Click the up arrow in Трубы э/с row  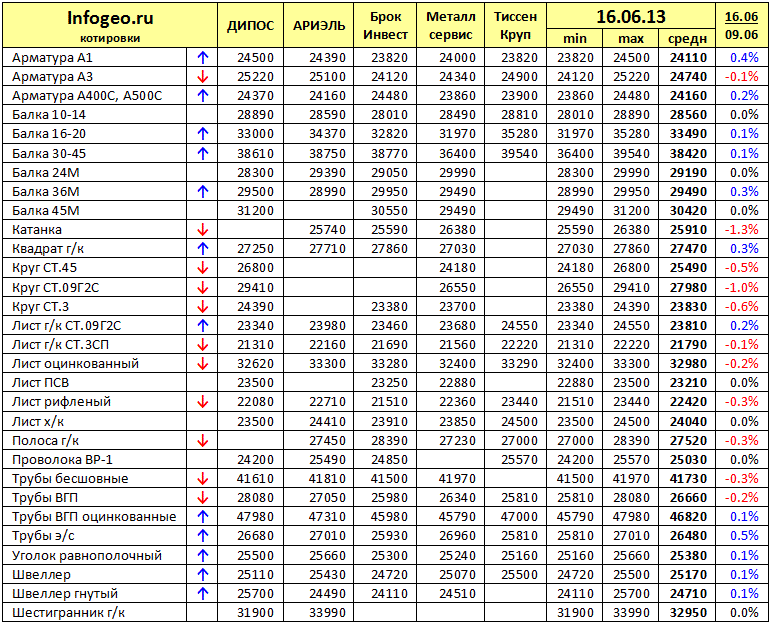[203, 535]
